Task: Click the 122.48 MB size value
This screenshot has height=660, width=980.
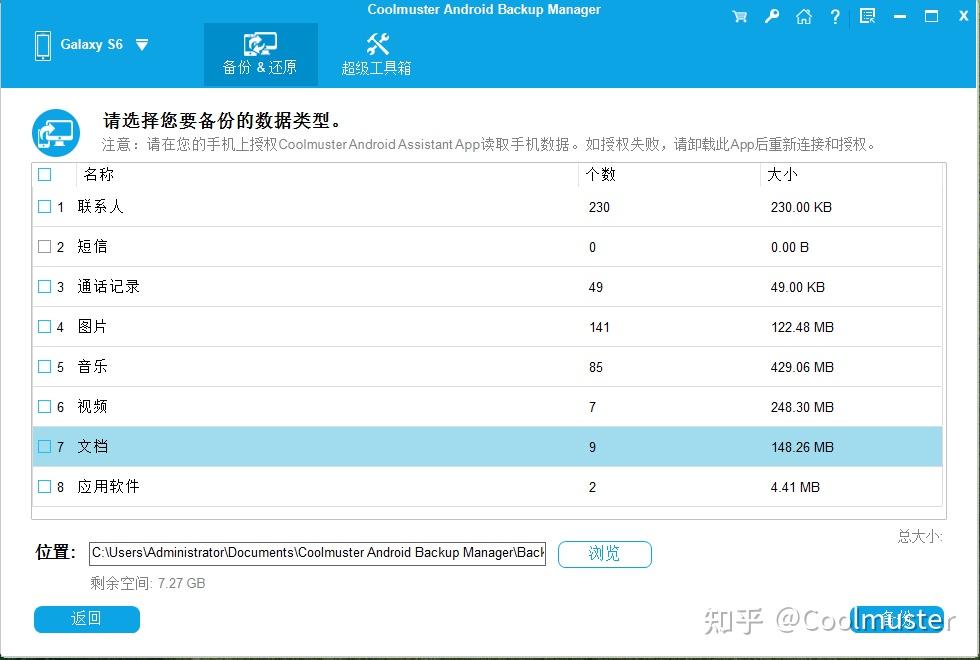Action: (802, 328)
